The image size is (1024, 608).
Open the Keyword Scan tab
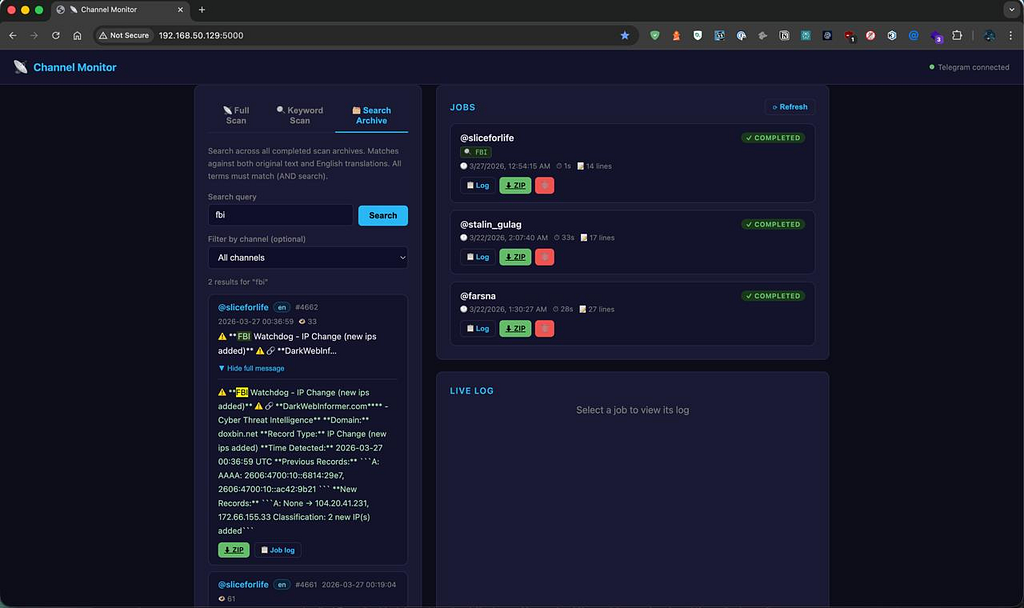point(300,116)
